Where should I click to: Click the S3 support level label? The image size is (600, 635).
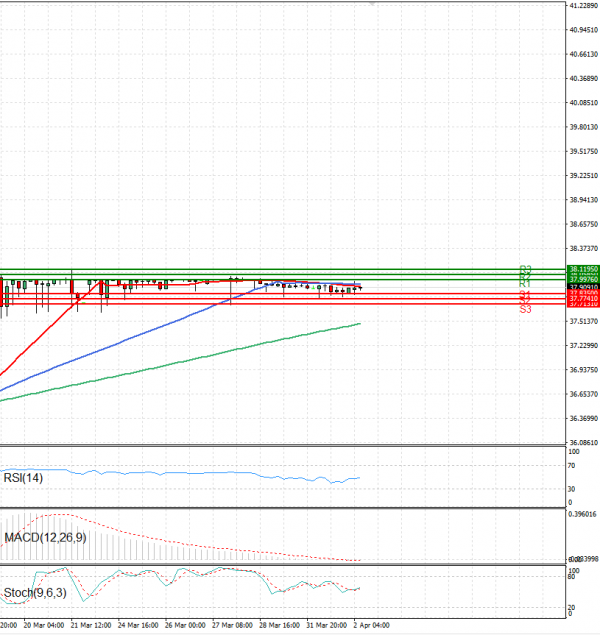(x=524, y=310)
